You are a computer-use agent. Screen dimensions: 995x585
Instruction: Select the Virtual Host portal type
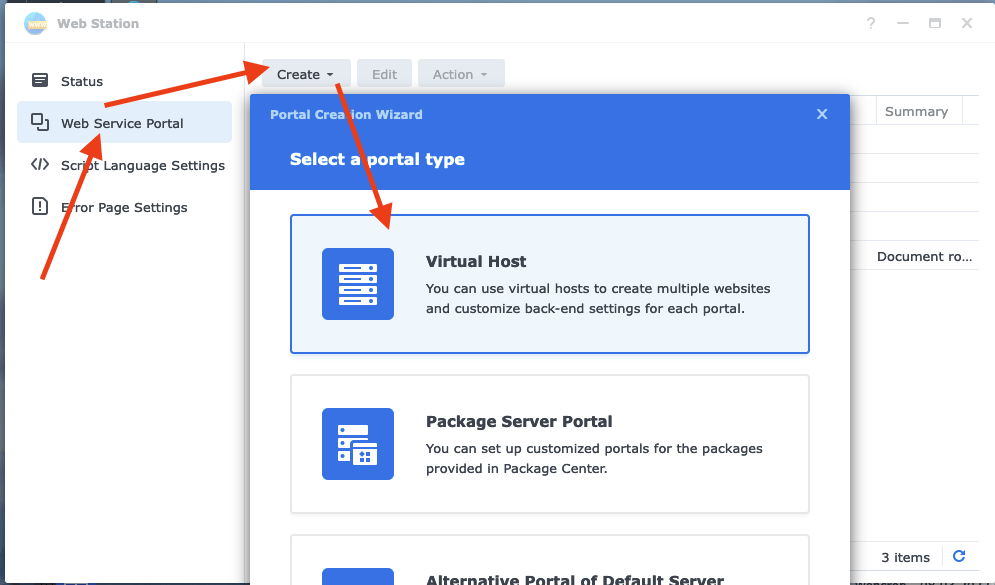[550, 283]
